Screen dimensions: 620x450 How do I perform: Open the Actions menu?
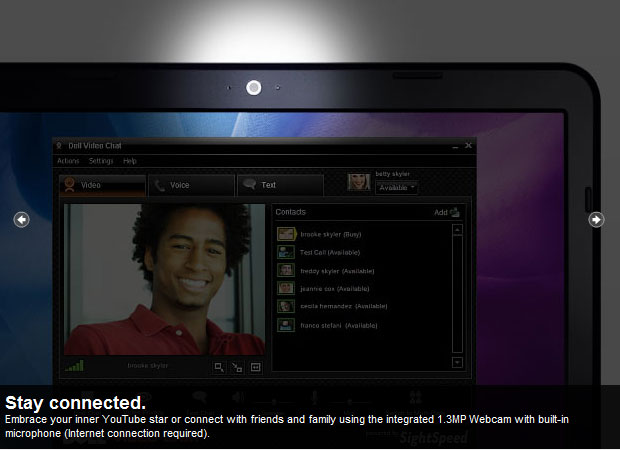68,161
